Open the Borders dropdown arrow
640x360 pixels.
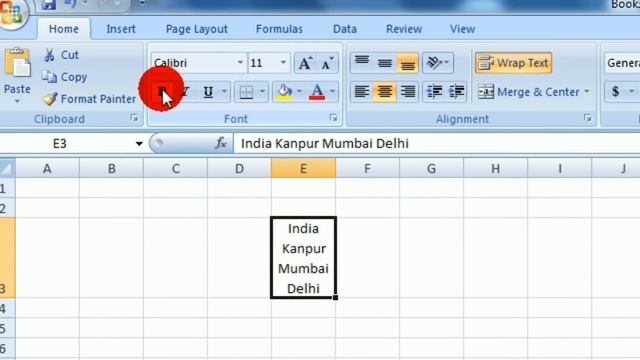click(262, 92)
